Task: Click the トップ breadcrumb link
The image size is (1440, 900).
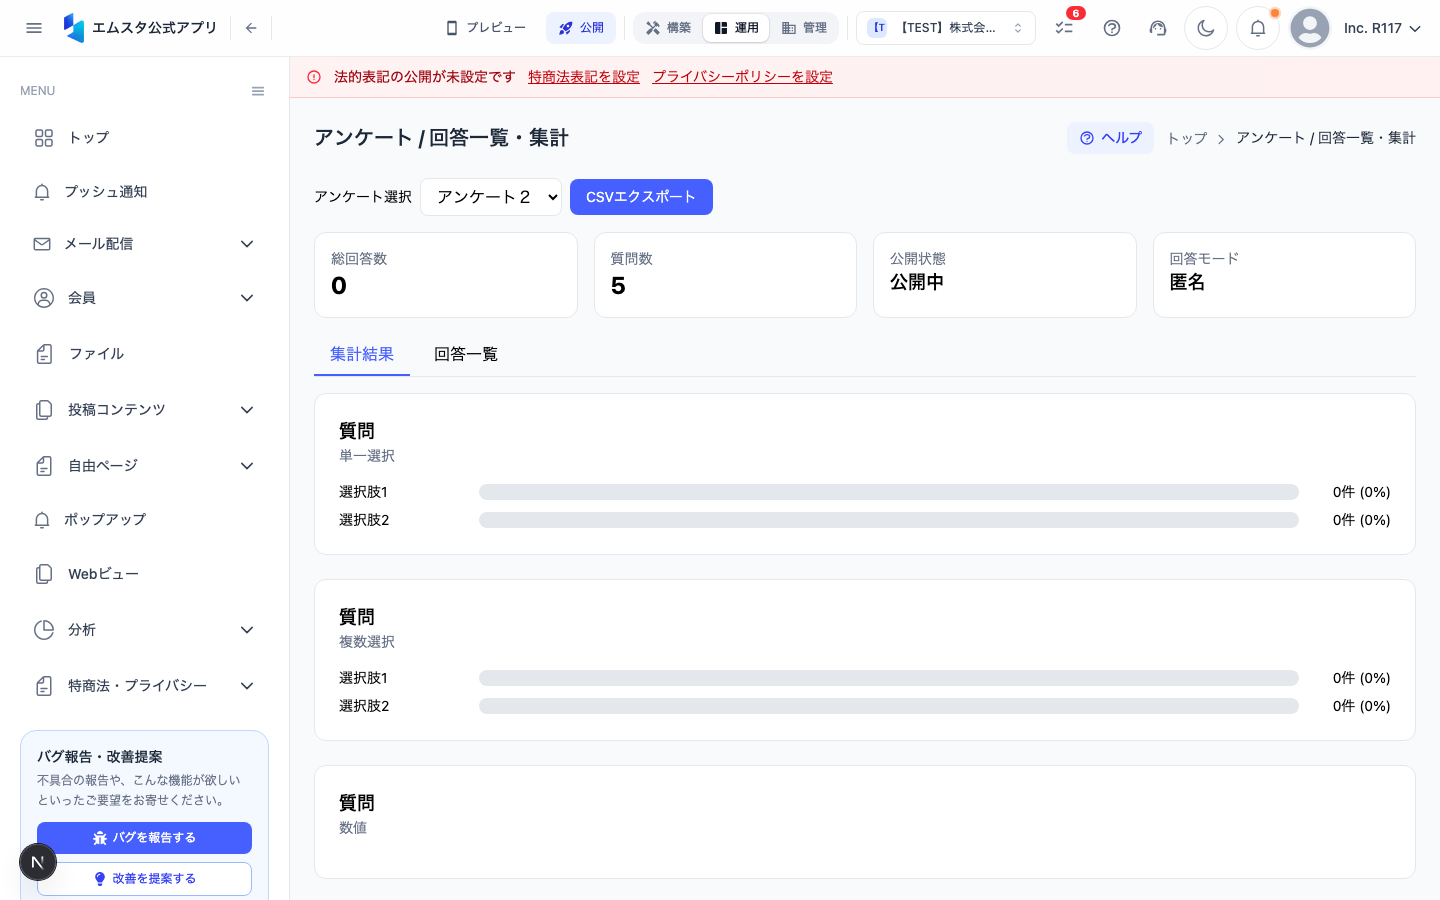Action: pyautogui.click(x=1187, y=138)
